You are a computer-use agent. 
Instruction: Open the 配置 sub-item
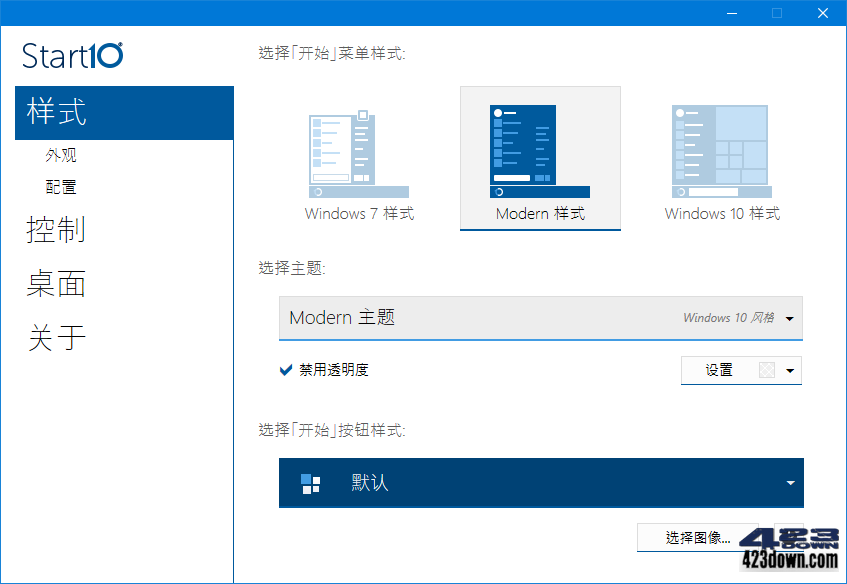59,186
